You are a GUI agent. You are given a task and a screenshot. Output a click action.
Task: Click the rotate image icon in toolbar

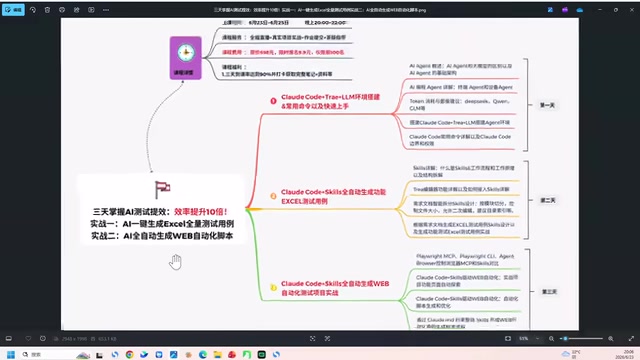click(x=33, y=10)
